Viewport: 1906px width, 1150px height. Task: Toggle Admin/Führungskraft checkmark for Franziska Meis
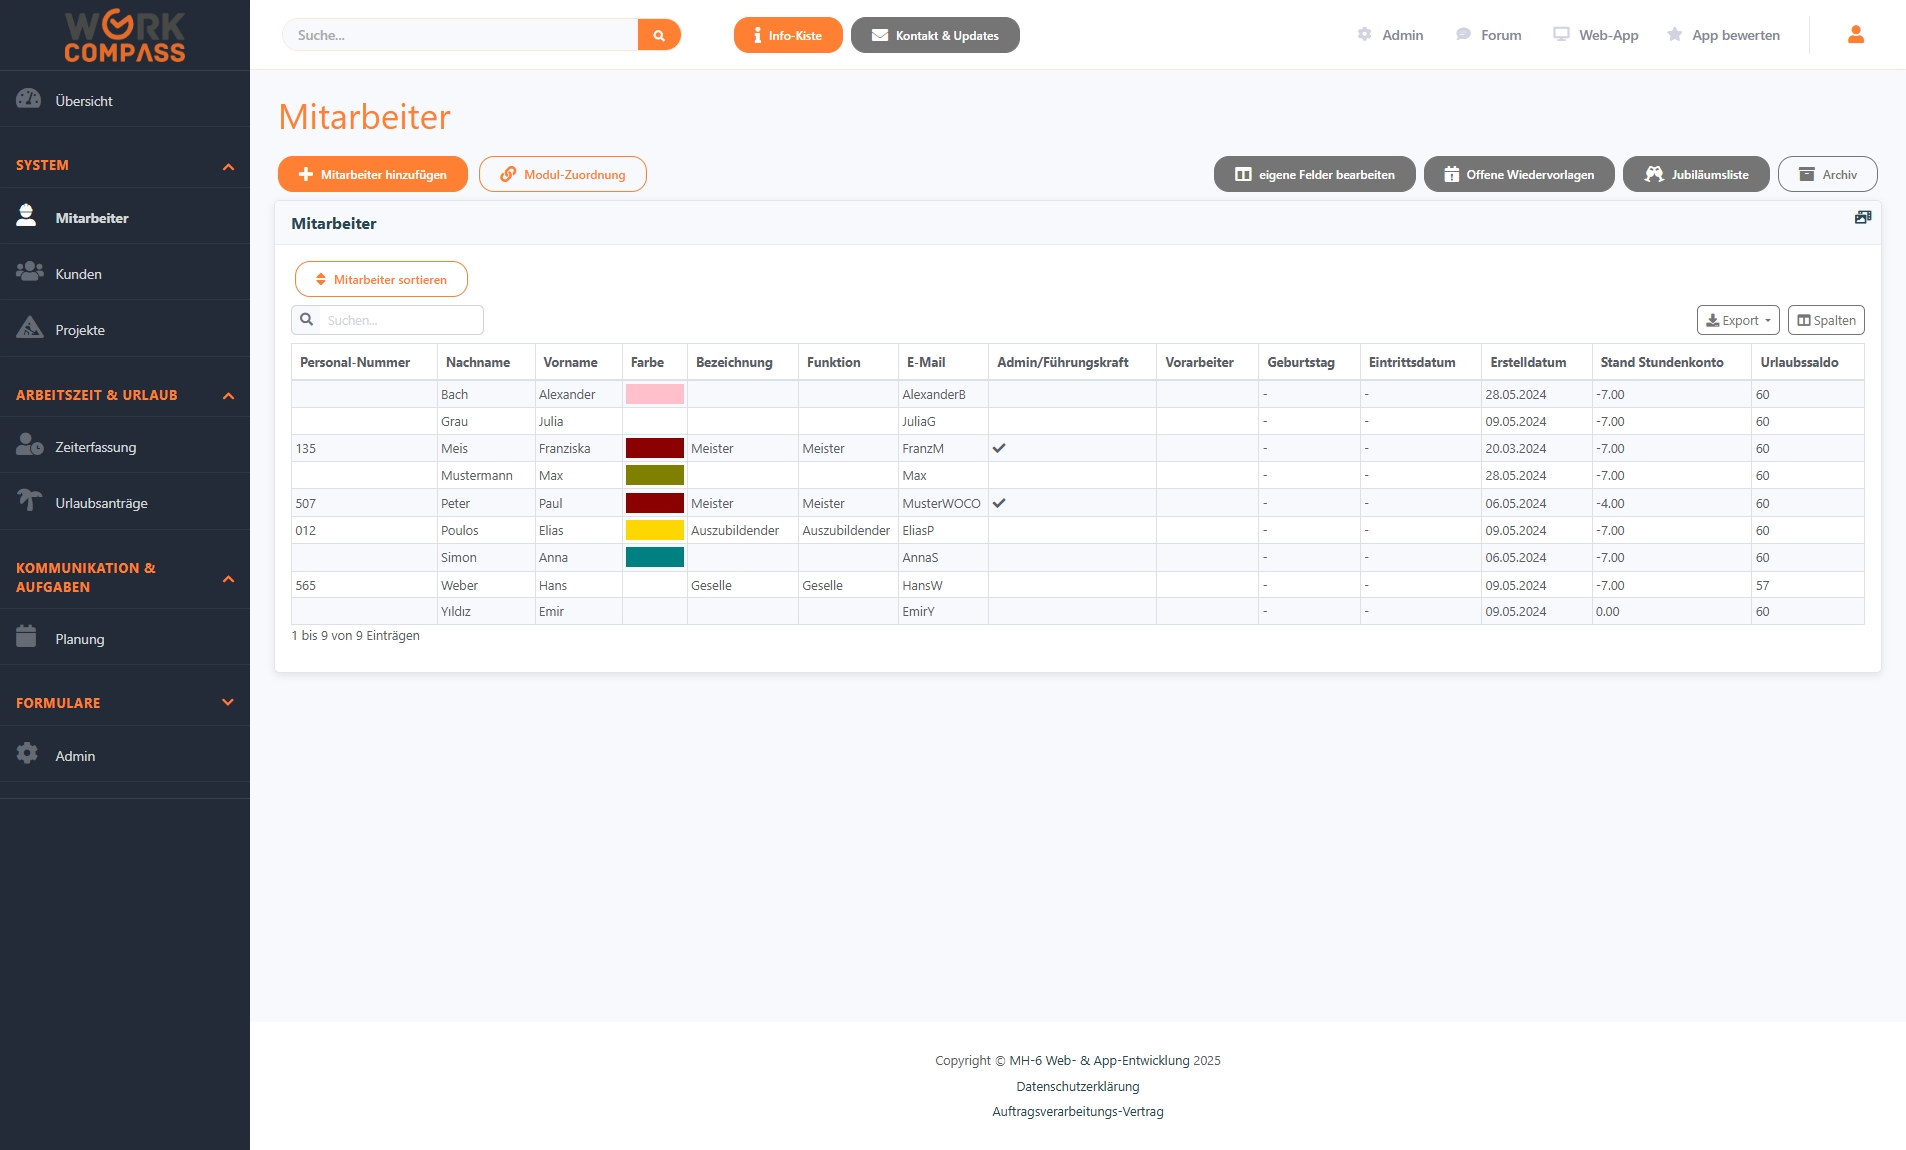[x=1000, y=448]
